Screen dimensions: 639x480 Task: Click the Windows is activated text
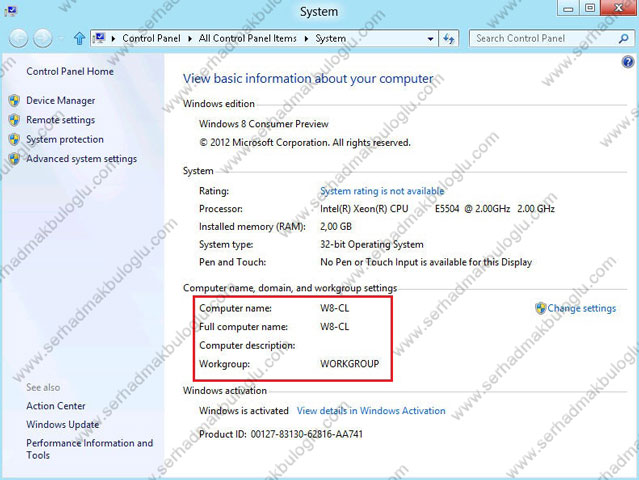[x=244, y=411]
